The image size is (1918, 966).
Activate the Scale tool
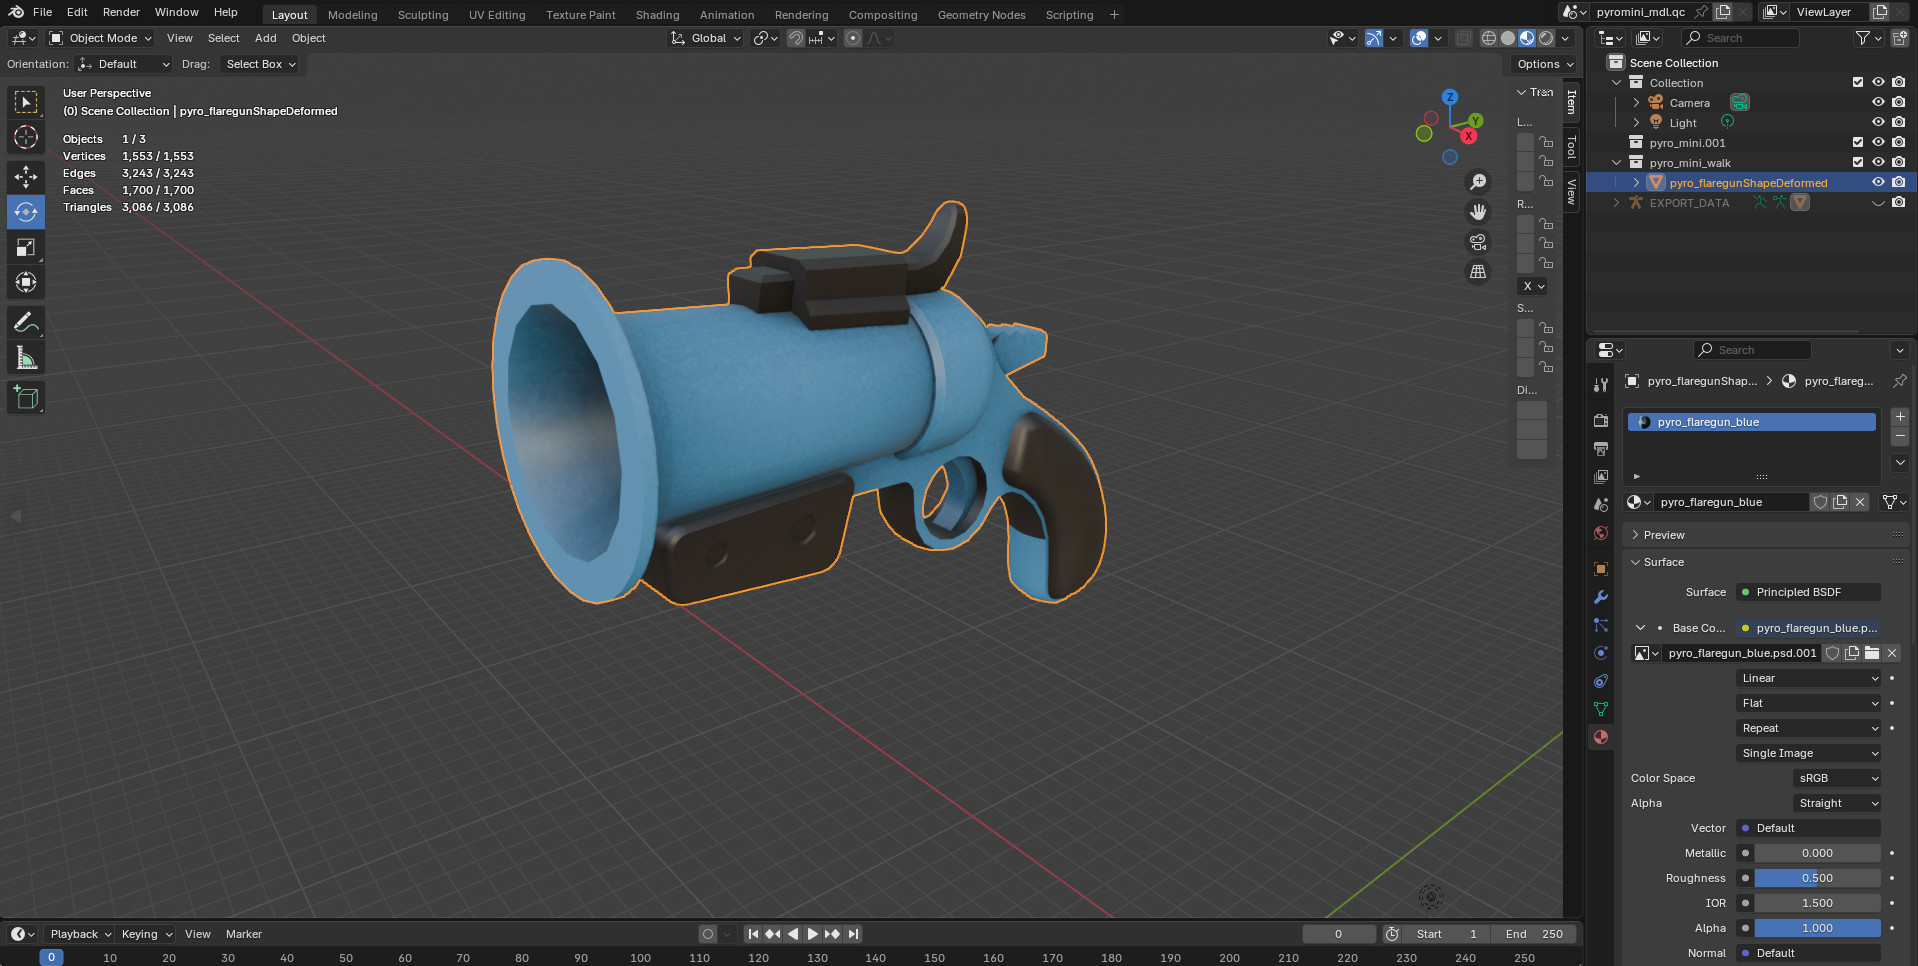(x=26, y=247)
